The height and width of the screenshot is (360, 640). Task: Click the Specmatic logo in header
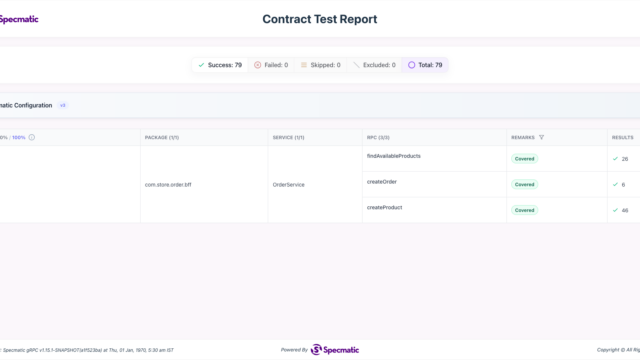(x=18, y=19)
